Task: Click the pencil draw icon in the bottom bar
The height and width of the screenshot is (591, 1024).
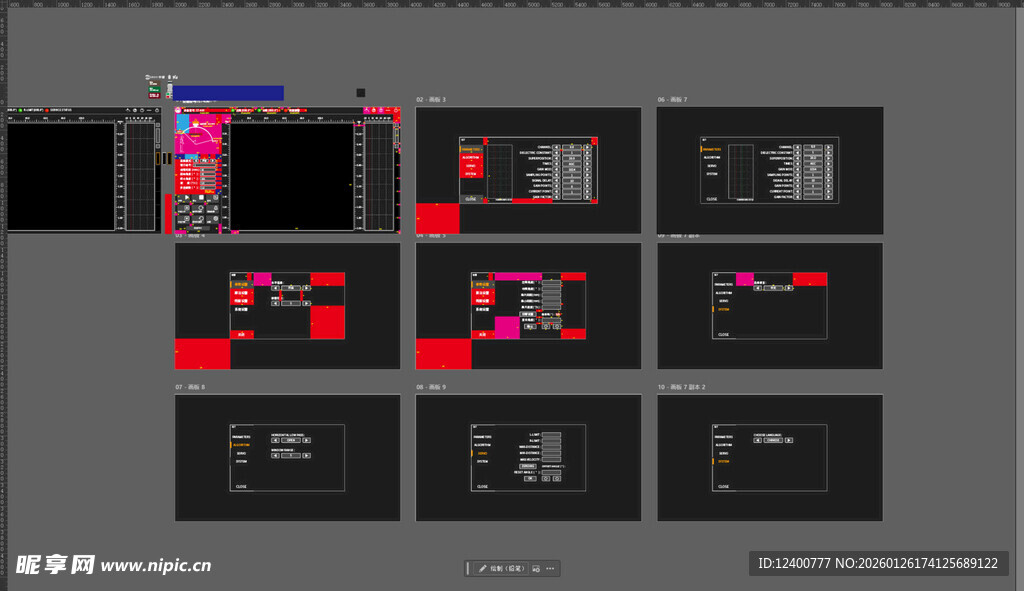Action: (483, 568)
